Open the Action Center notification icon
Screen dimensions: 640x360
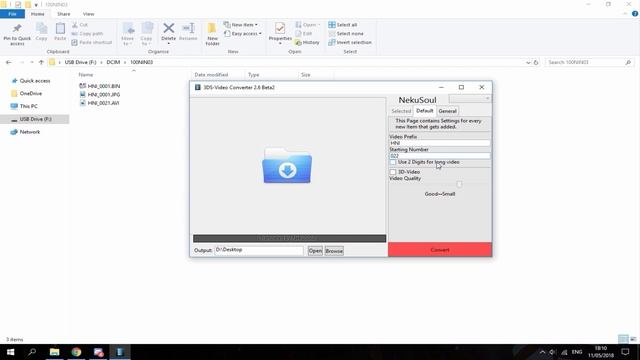(x=625, y=352)
